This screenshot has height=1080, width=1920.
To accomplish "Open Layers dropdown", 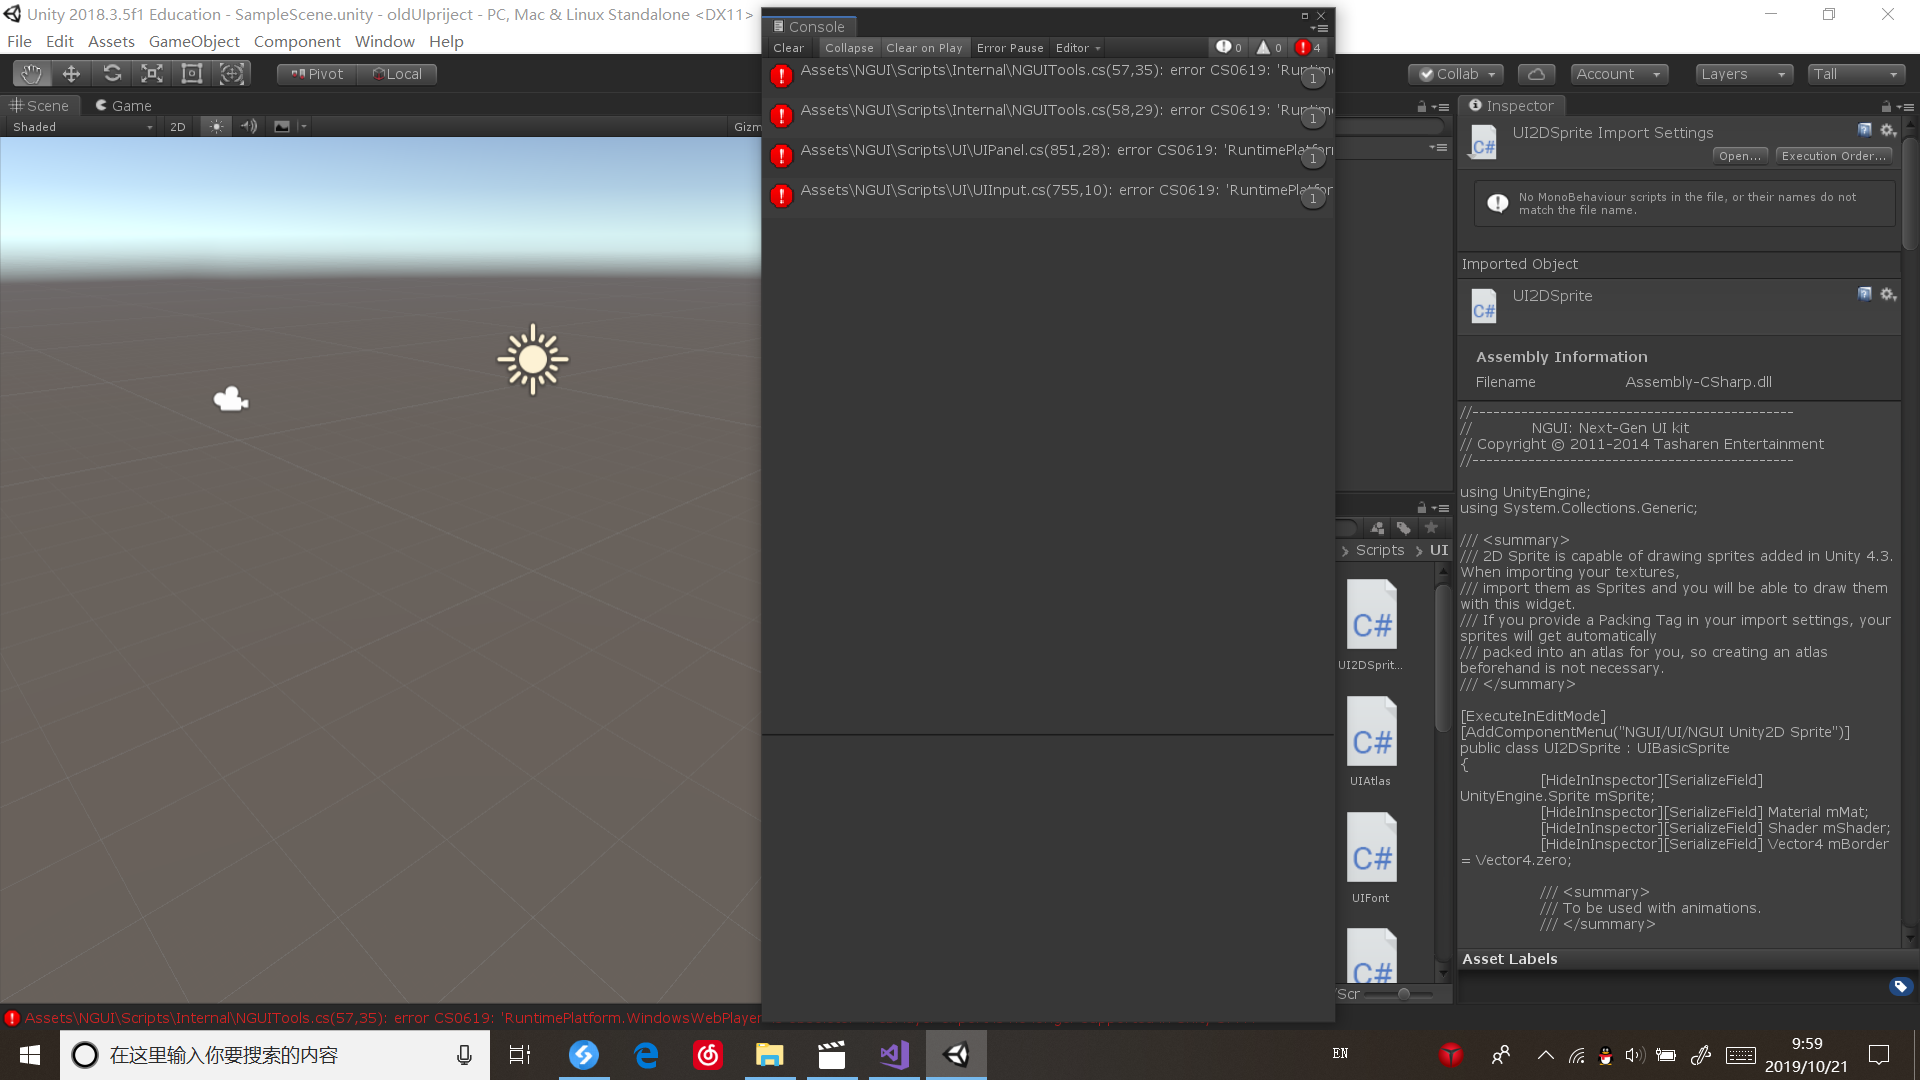I will click(1744, 74).
